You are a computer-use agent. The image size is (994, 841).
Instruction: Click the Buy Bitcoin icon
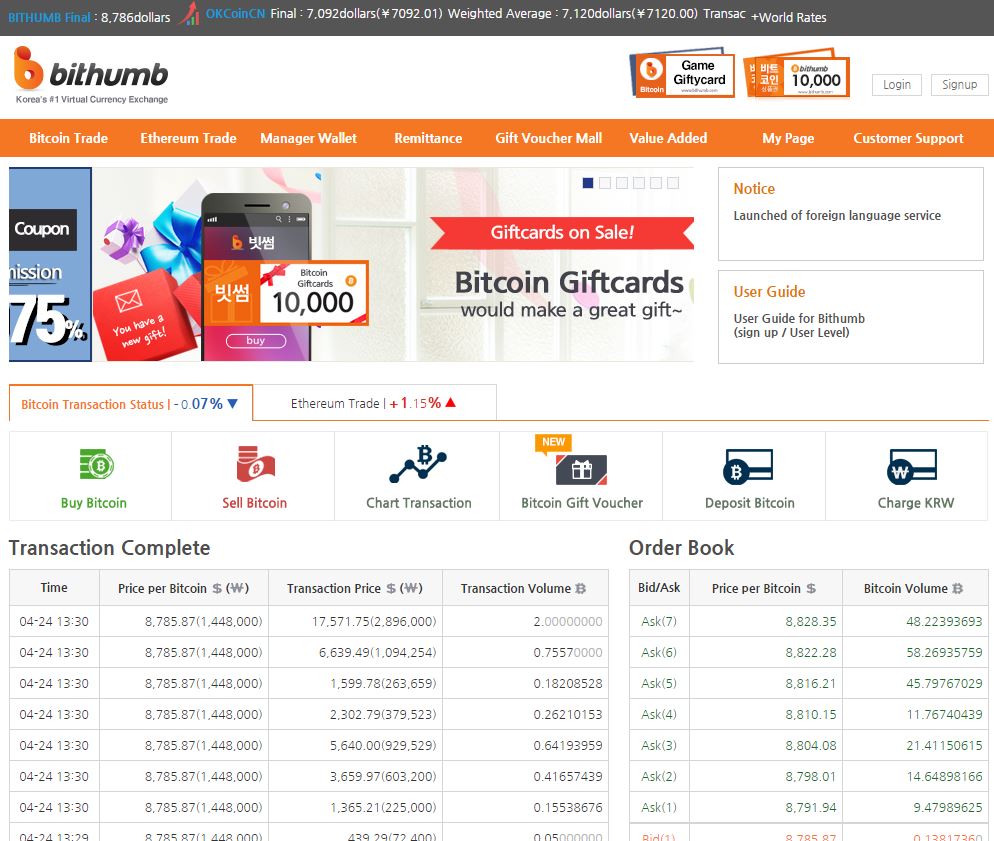pyautogui.click(x=94, y=466)
